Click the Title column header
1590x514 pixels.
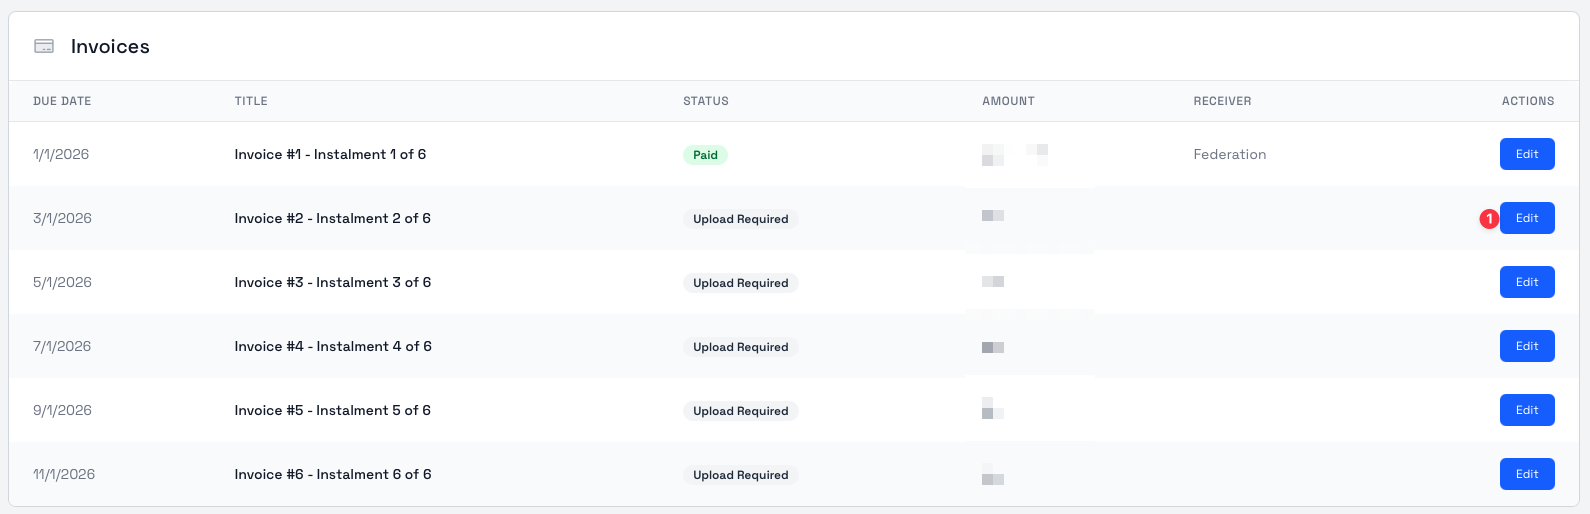[251, 101]
